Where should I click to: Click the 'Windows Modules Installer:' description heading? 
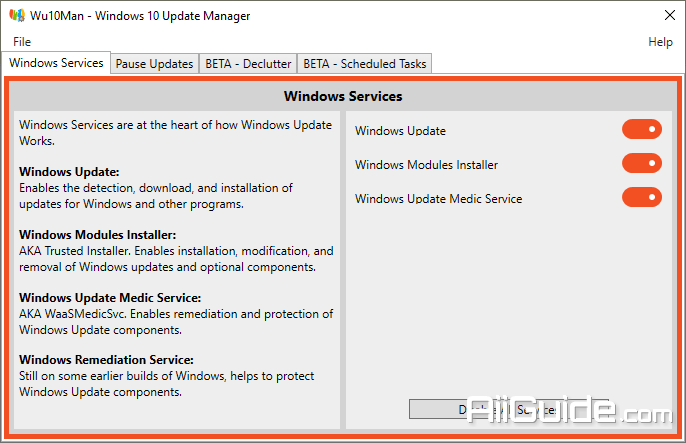(98, 235)
